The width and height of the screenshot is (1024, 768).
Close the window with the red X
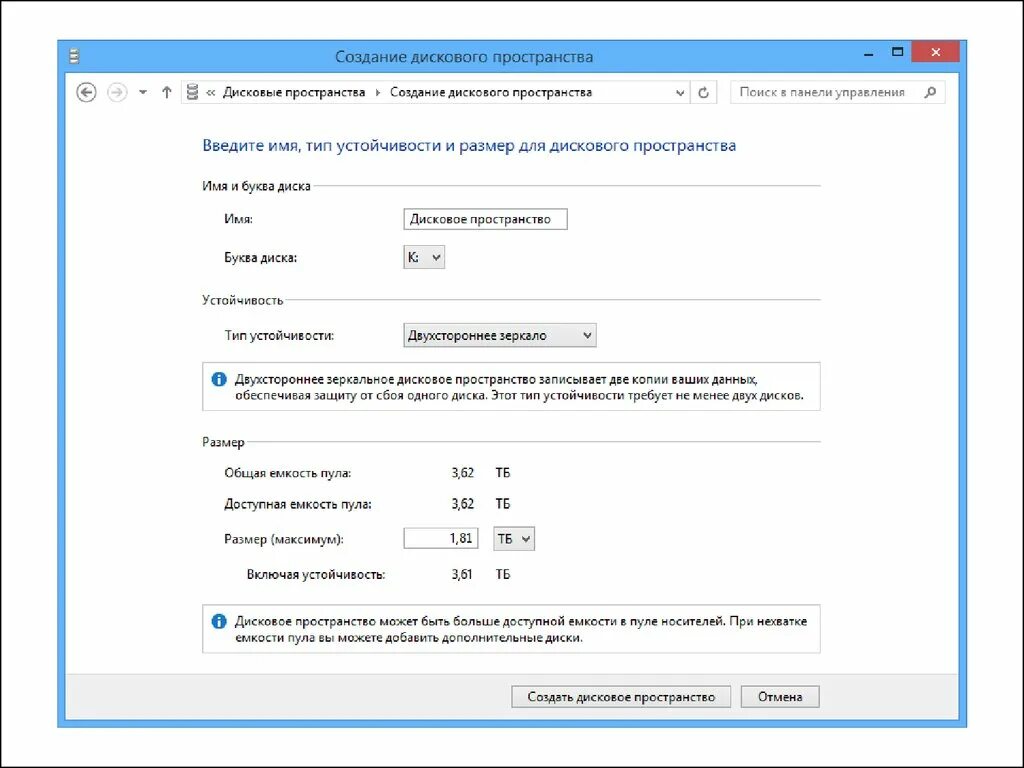click(935, 52)
